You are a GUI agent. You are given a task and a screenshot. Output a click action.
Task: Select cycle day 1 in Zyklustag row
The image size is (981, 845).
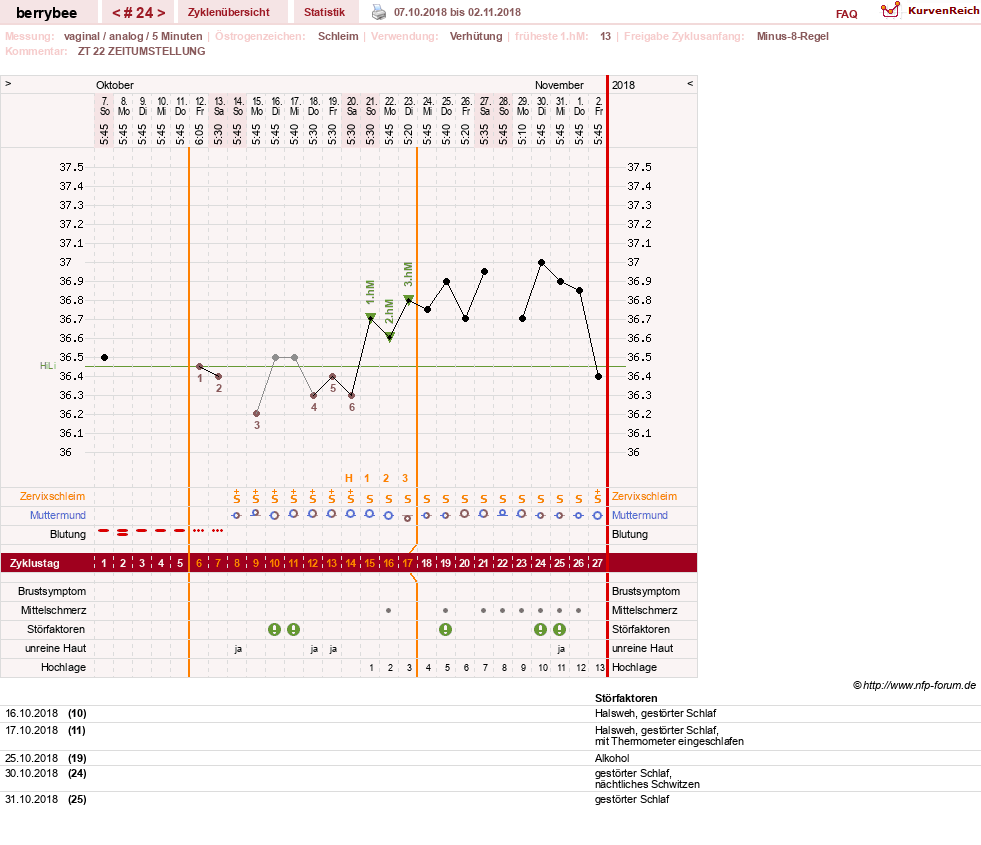(104, 563)
